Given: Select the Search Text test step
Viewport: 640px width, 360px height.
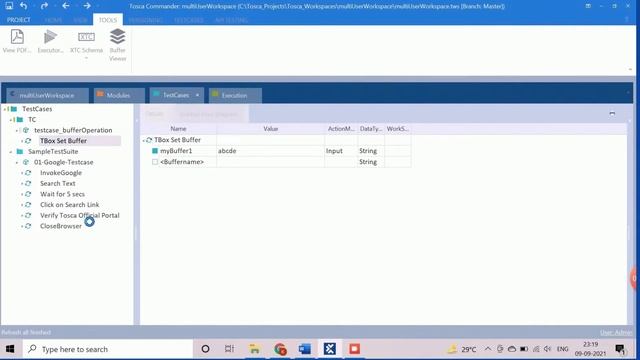Looking at the screenshot, I should [58, 183].
